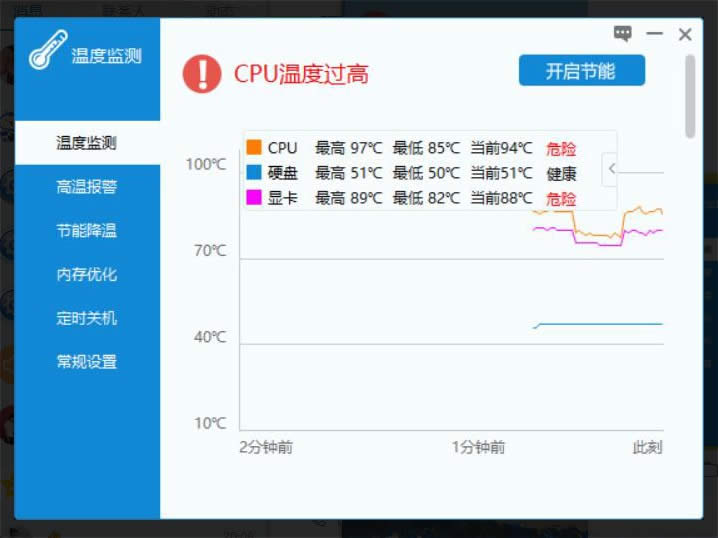Click the 此刻 time axis label
The image size is (718, 538).
click(647, 447)
